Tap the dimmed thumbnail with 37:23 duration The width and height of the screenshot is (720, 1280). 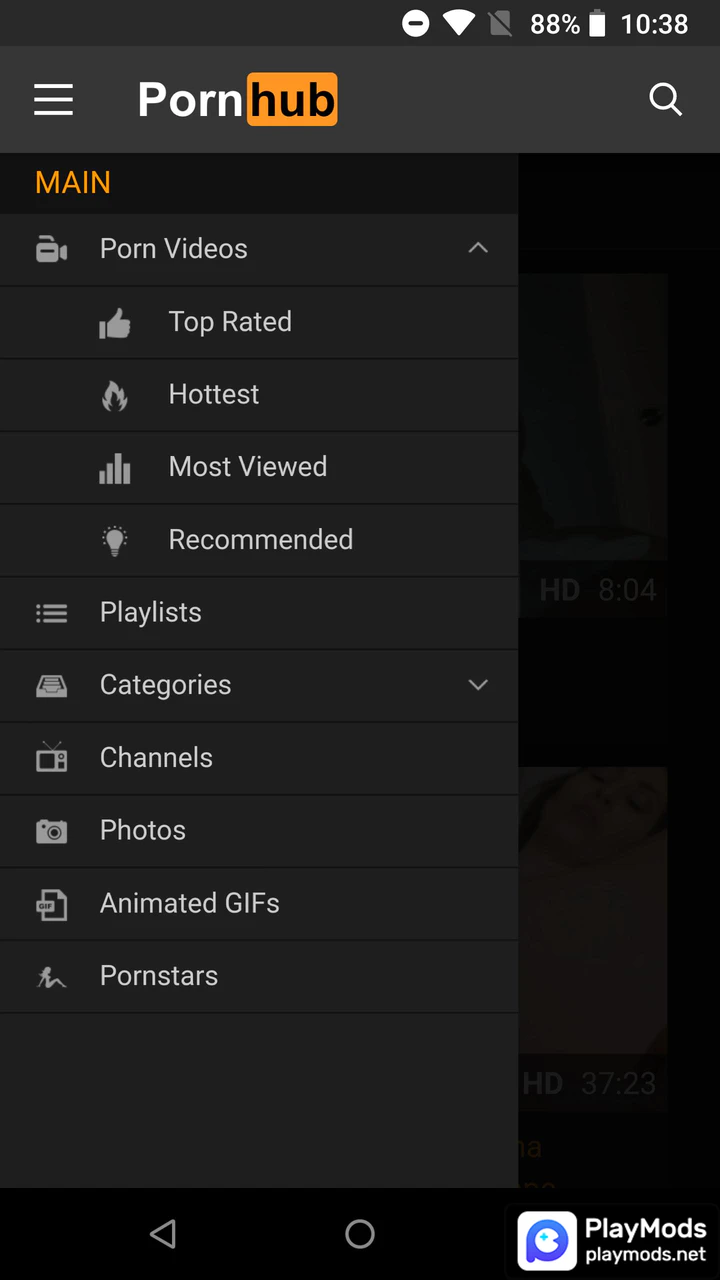[x=593, y=940]
